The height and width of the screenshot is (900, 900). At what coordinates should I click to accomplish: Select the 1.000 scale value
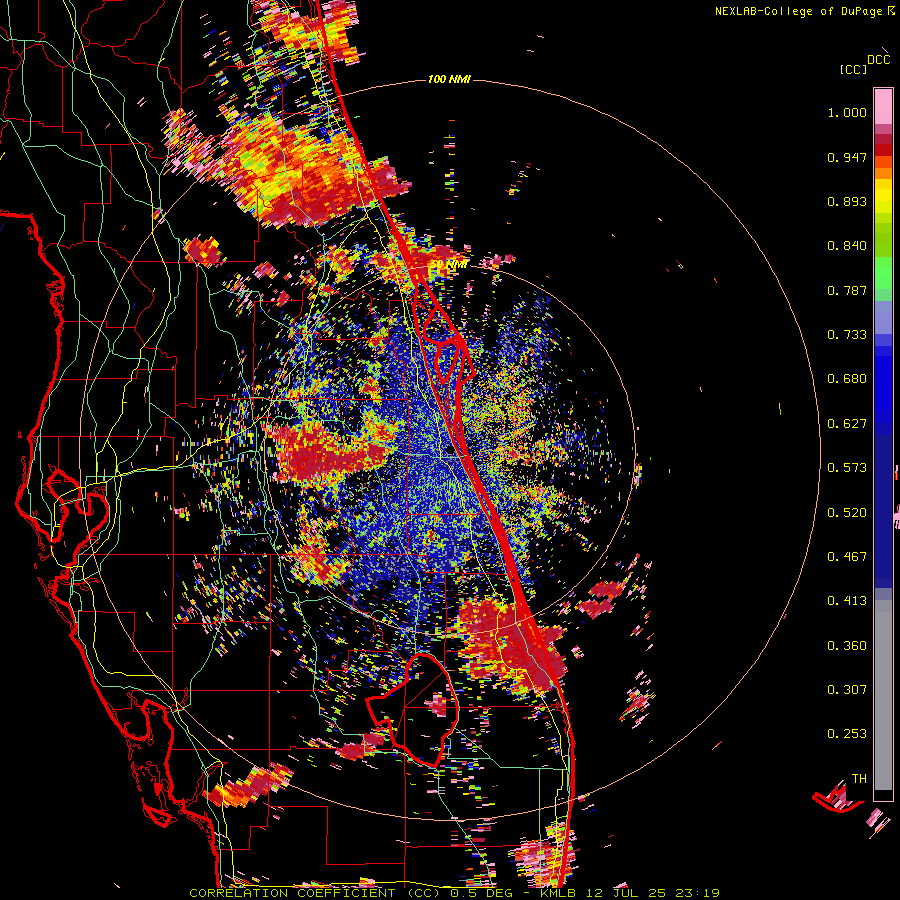(847, 112)
